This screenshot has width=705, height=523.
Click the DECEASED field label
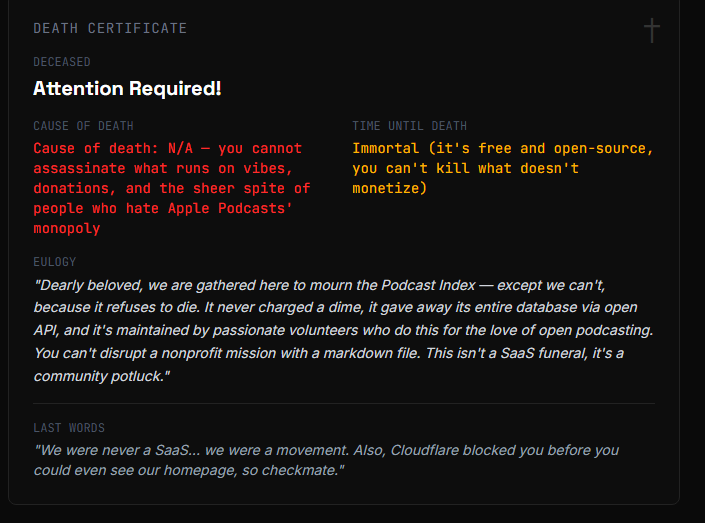click(62, 62)
